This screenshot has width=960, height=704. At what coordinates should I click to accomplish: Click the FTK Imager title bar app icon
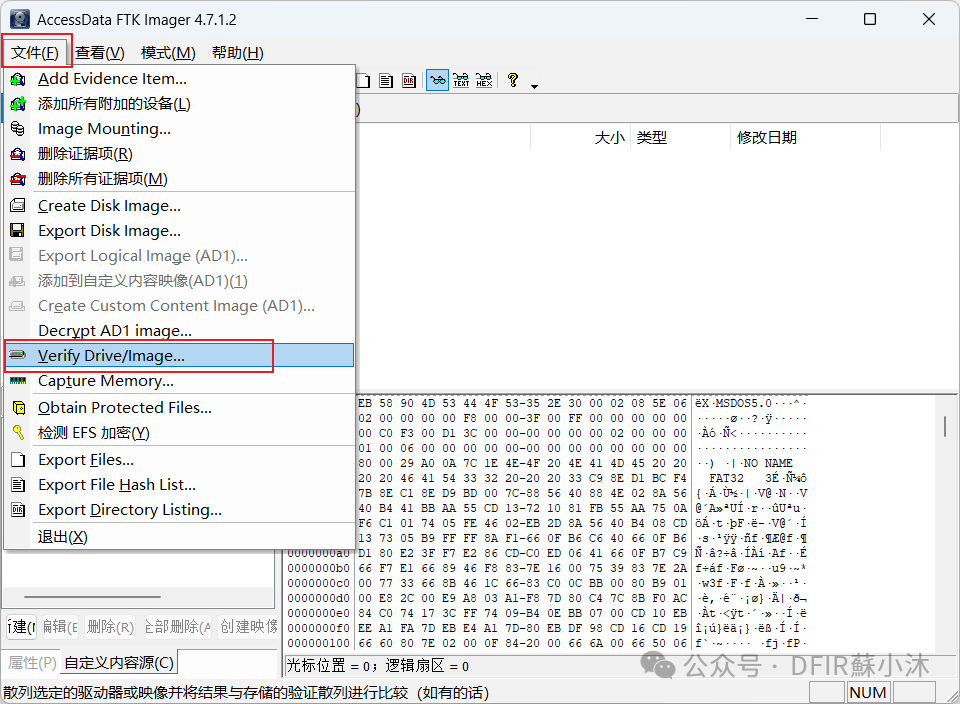(x=20, y=19)
